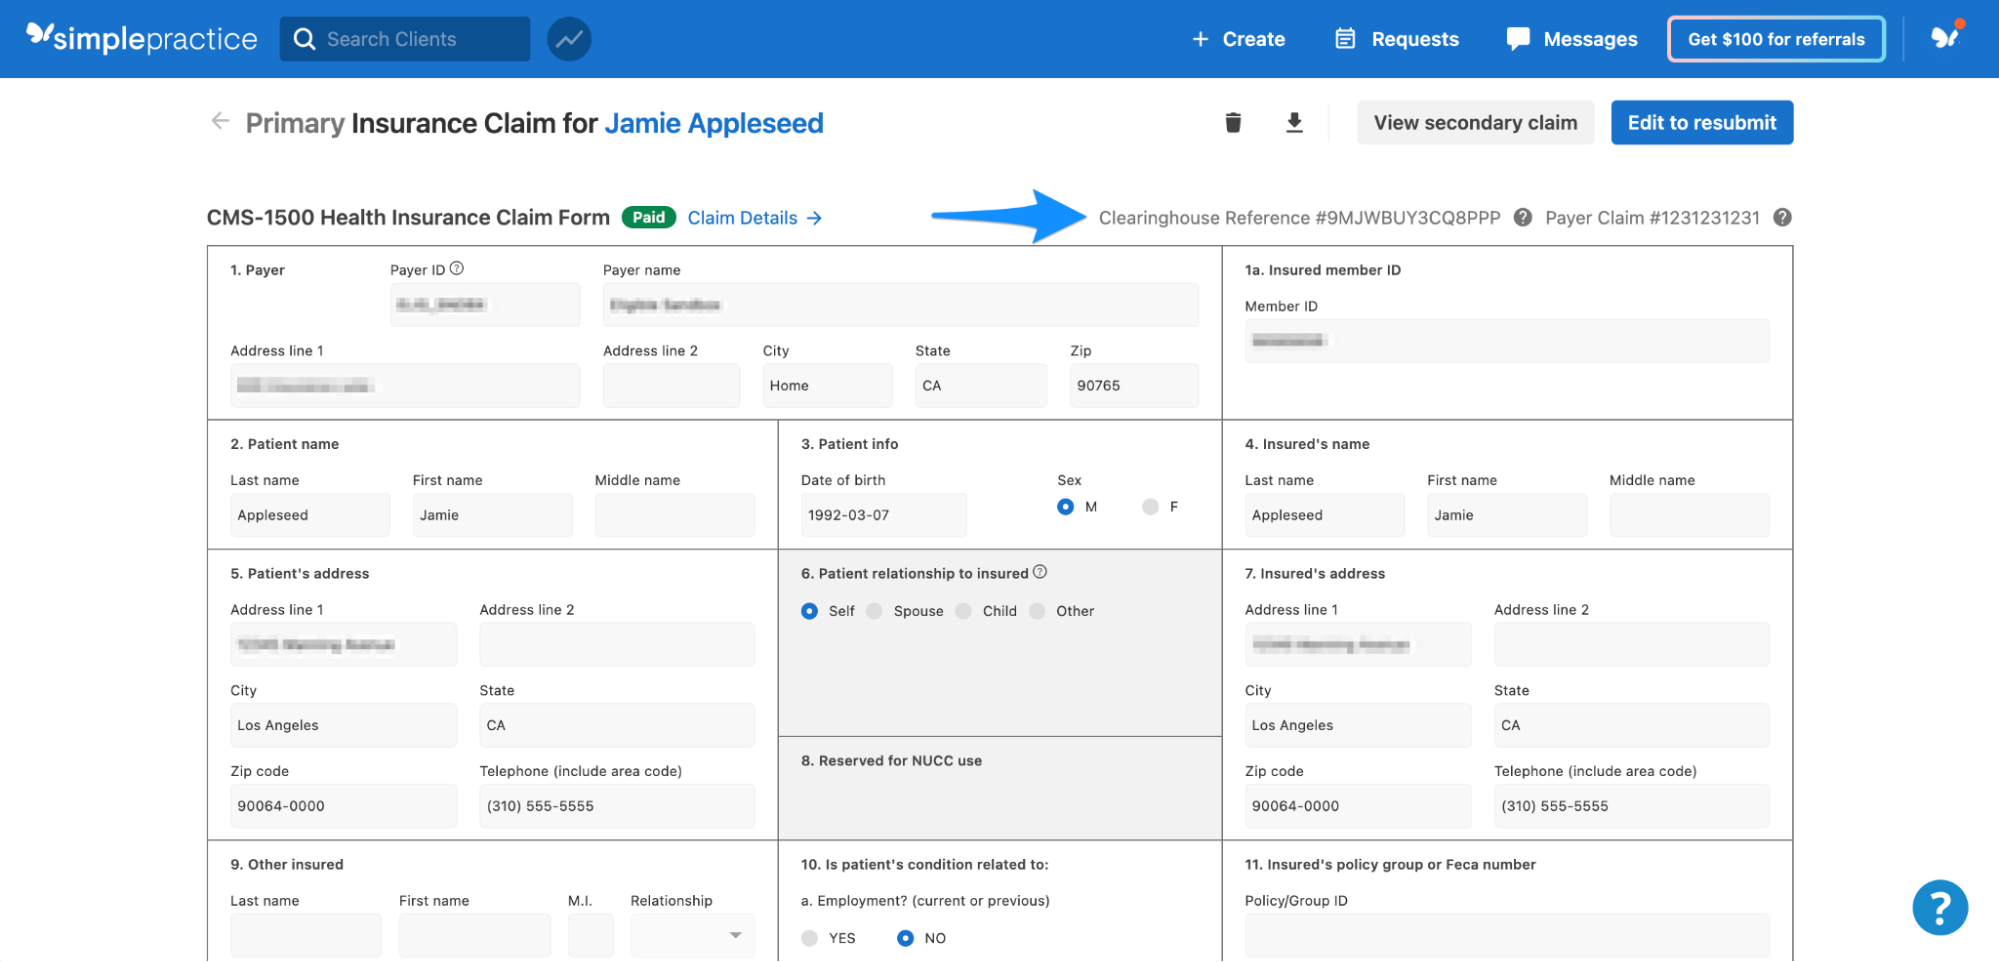Screen dimensions: 1999x962
Task: Click the Payer ID info icon
Action: click(458, 266)
